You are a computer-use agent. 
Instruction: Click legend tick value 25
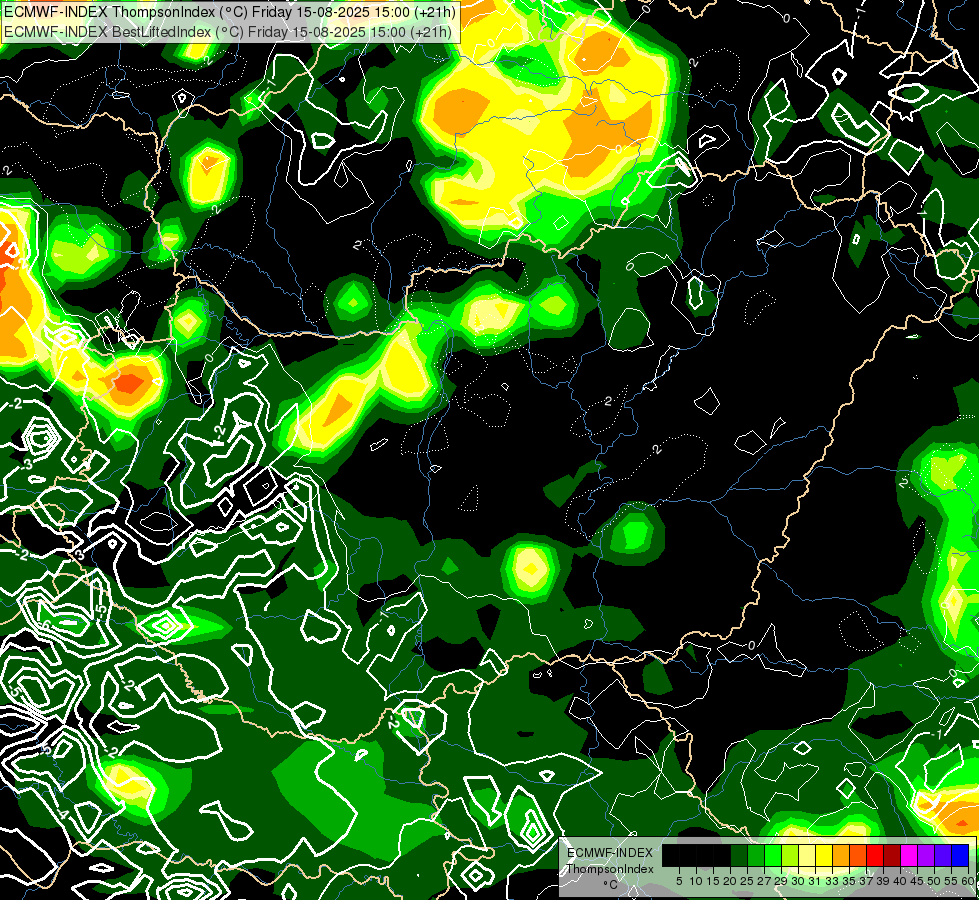click(x=747, y=881)
